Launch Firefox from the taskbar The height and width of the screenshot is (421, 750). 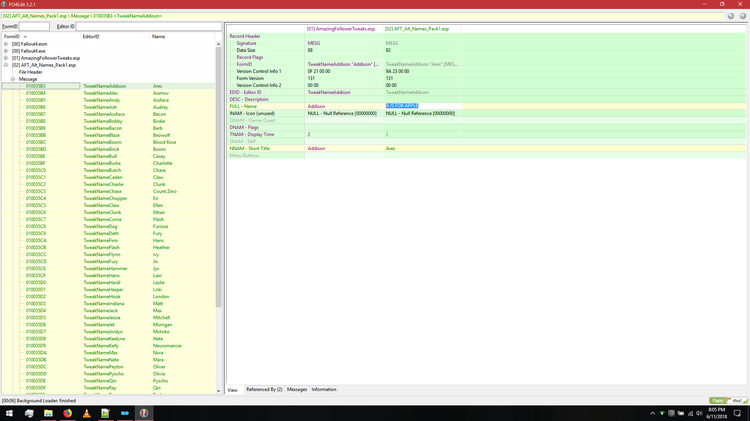(67, 413)
